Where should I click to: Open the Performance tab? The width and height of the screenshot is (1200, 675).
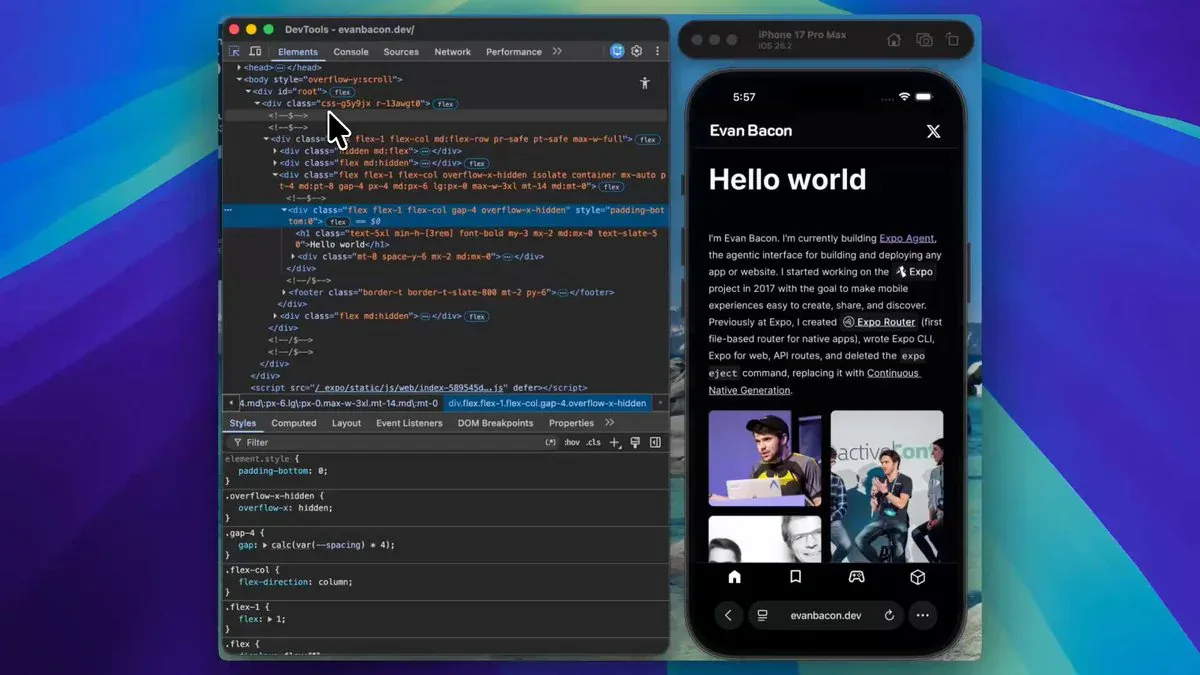[x=514, y=52]
